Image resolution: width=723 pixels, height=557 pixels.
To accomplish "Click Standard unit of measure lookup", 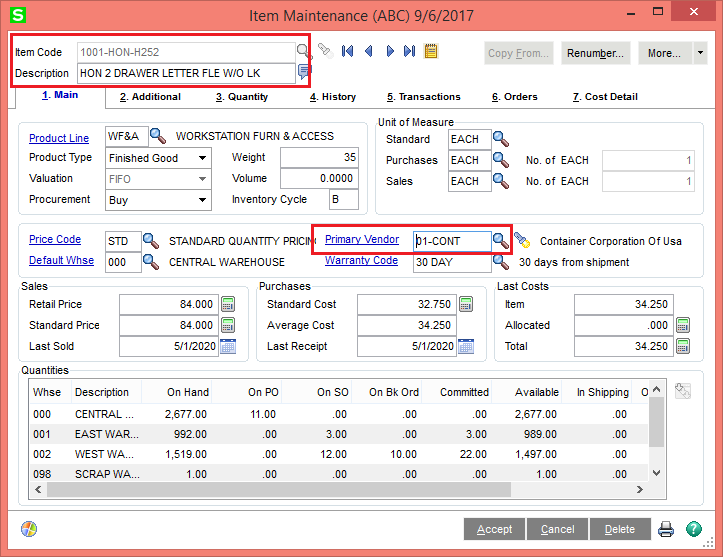I will click(x=501, y=139).
